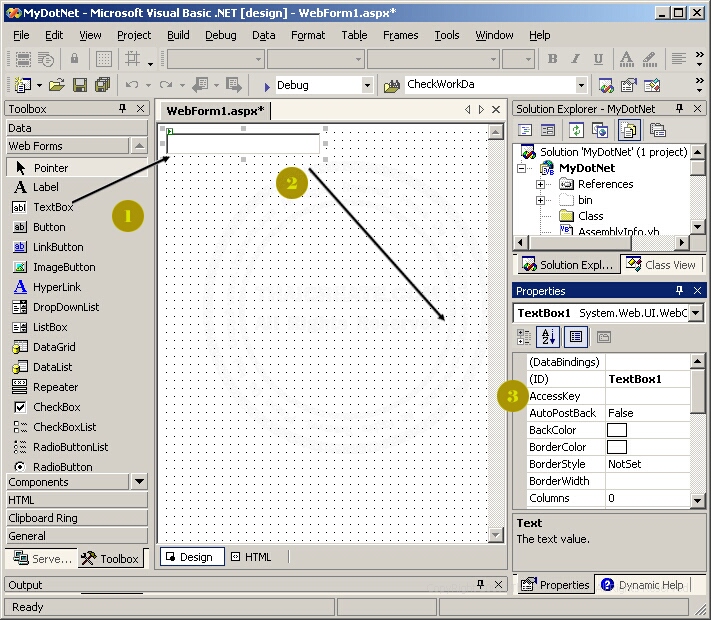Choose the RadioButton control
Screen dimensions: 711x620
[x=63, y=466]
